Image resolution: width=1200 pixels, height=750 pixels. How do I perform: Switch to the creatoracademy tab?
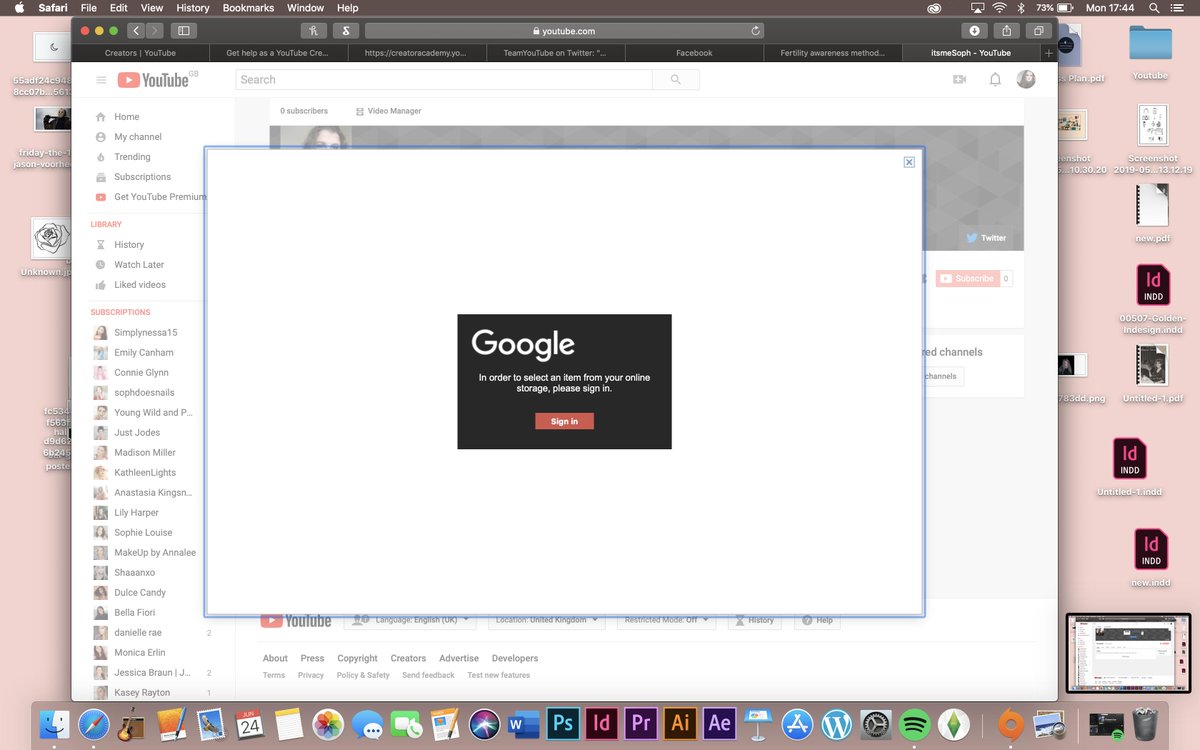[416, 53]
